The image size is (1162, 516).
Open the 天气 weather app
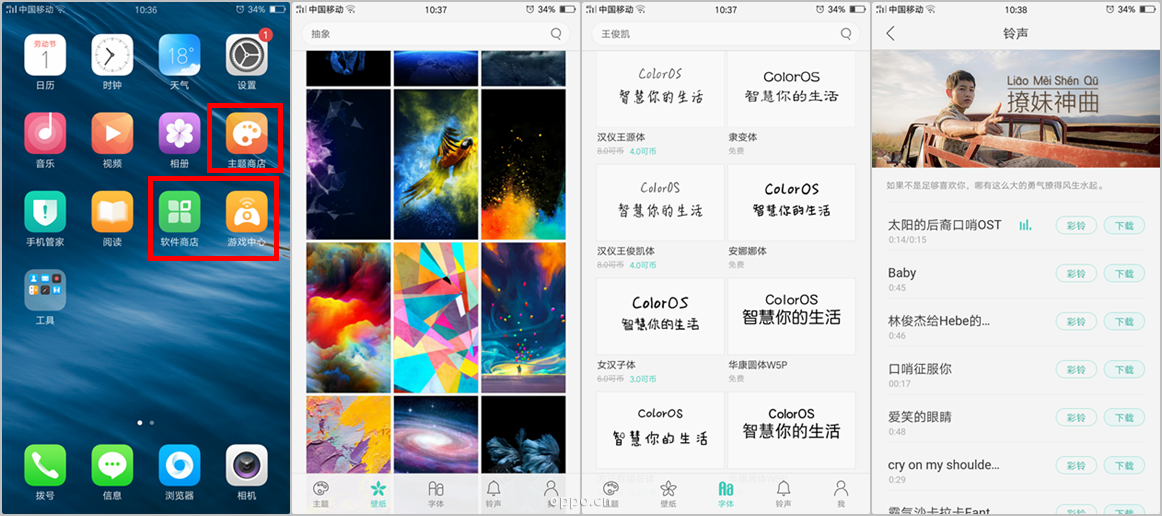[179, 55]
